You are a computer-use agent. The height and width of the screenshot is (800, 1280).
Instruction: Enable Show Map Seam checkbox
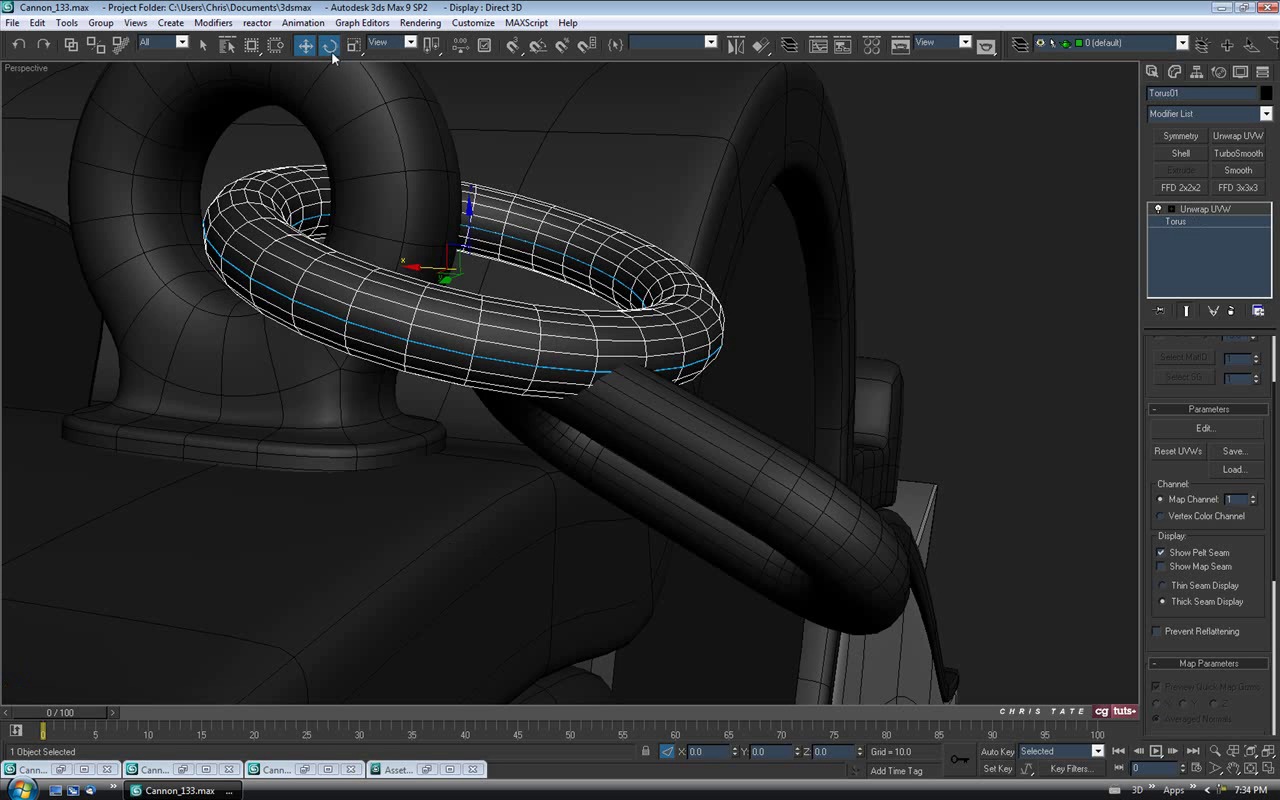[x=1161, y=567]
